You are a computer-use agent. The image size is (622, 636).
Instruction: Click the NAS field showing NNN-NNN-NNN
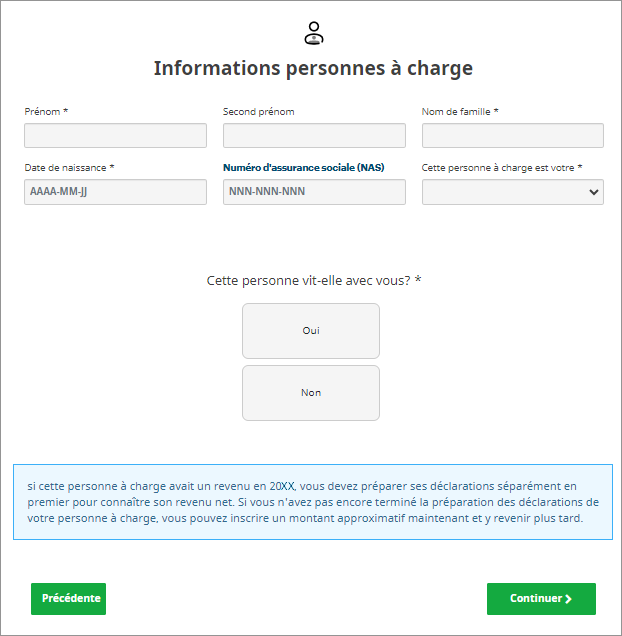tap(314, 192)
